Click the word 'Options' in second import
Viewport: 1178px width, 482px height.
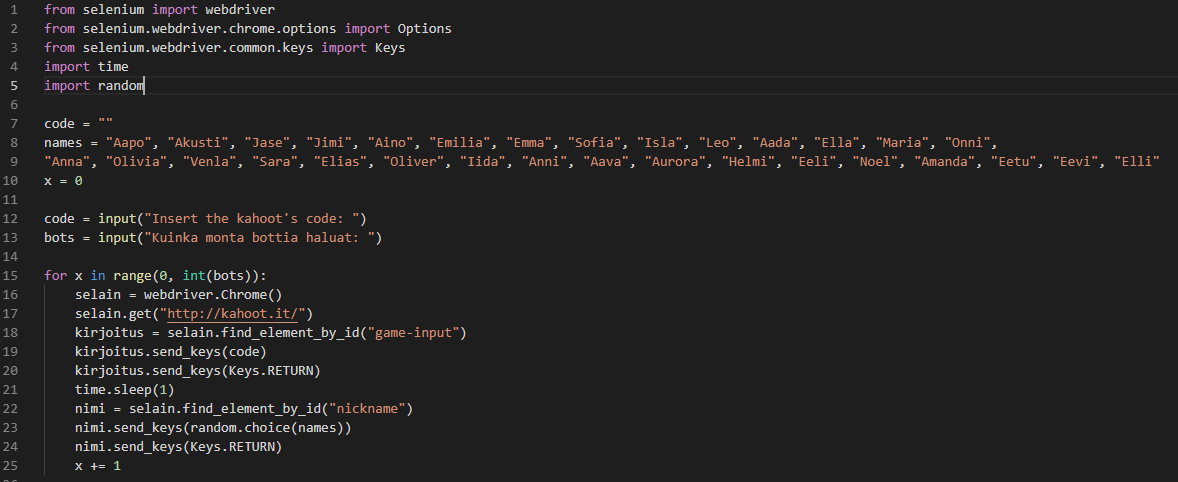click(424, 28)
